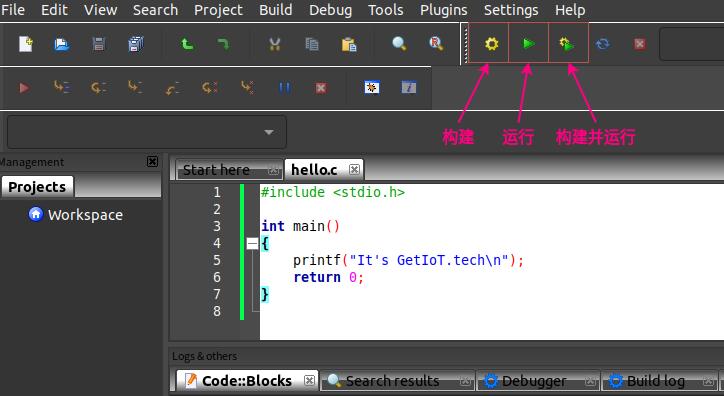724x396 pixels.
Task: Click the Find magnifier icon
Action: click(399, 44)
